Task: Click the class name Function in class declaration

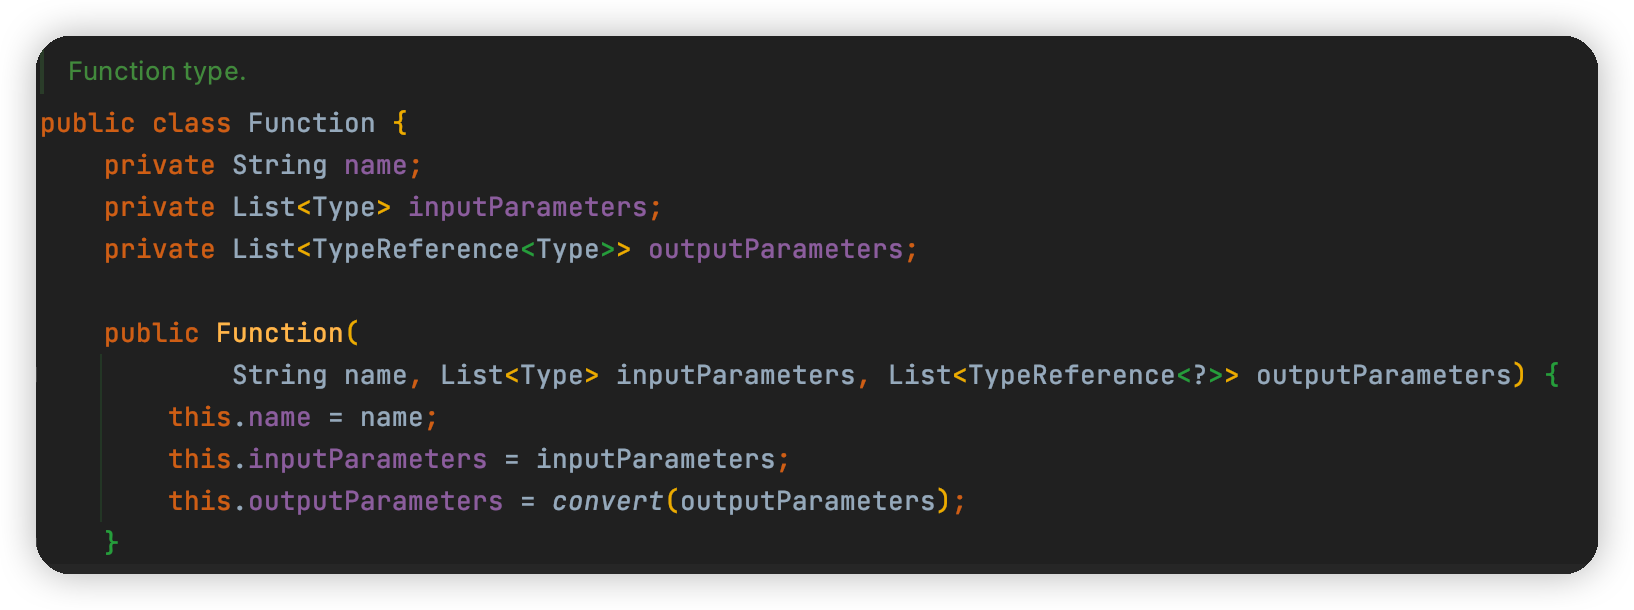Action: (x=311, y=123)
